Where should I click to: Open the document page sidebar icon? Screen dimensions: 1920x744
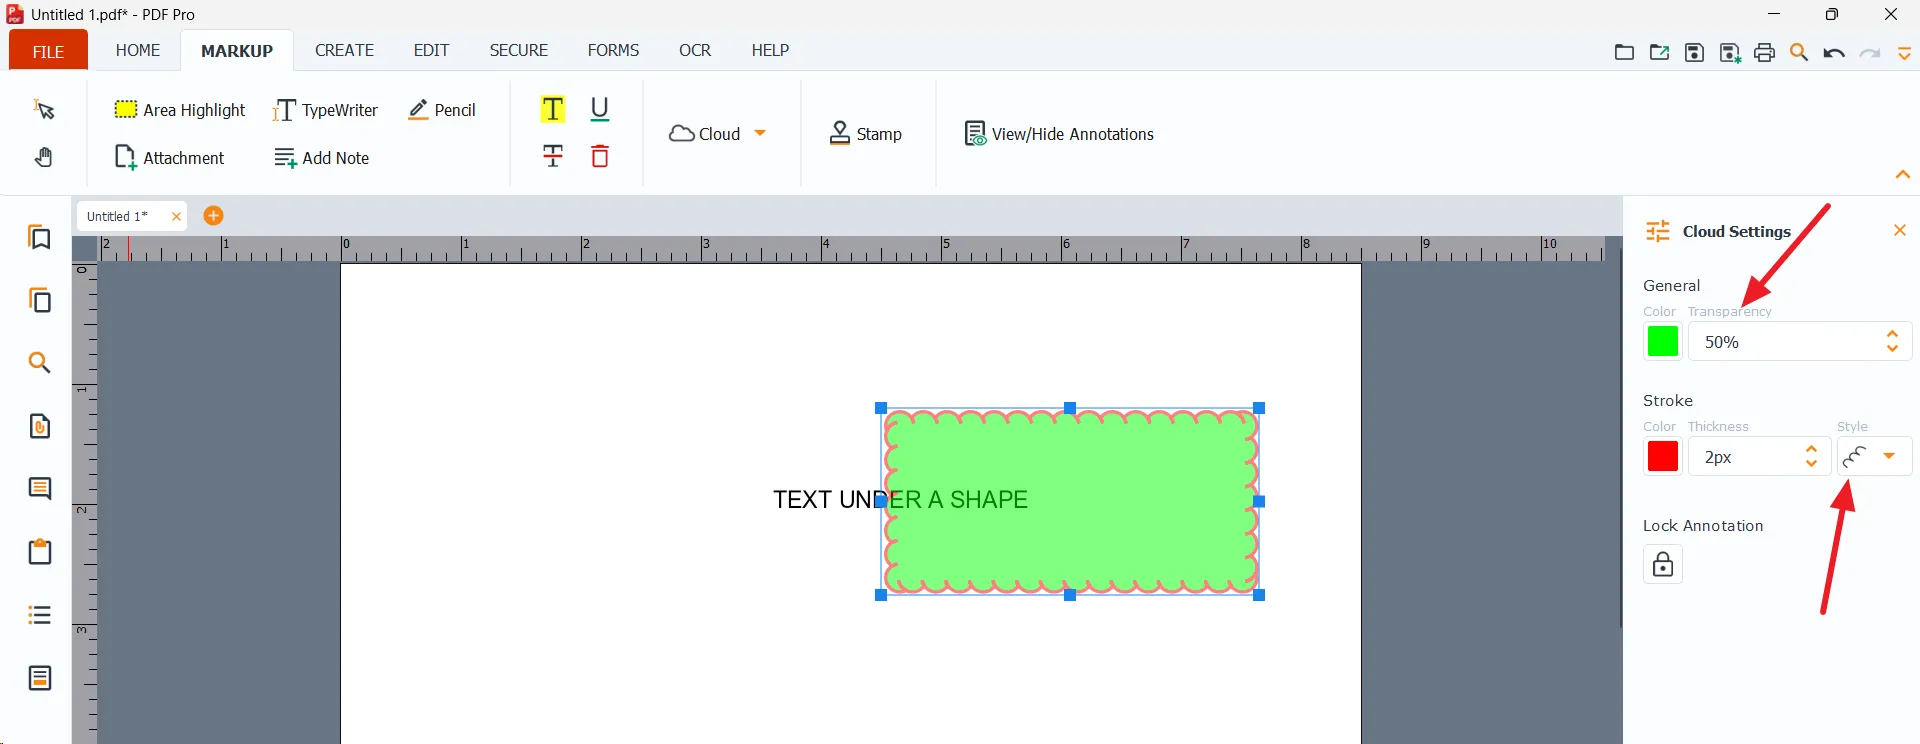[x=40, y=678]
